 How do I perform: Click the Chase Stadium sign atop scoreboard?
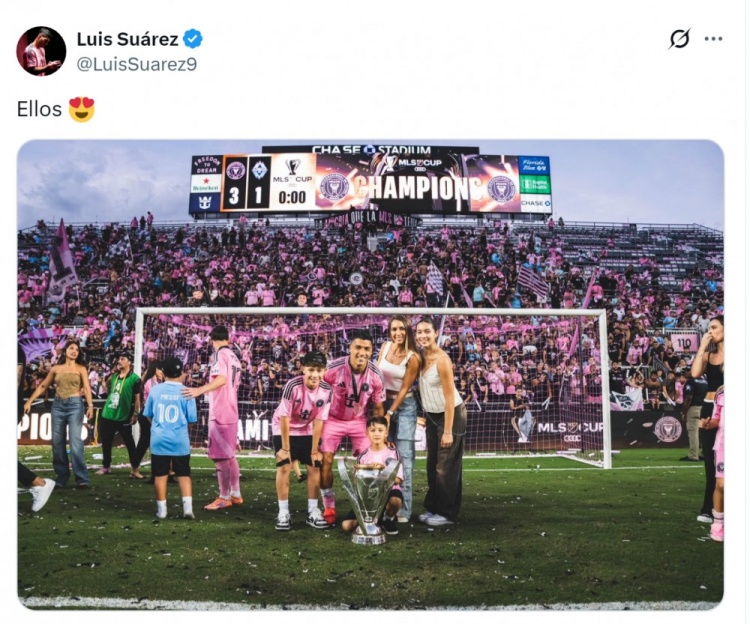pos(371,149)
